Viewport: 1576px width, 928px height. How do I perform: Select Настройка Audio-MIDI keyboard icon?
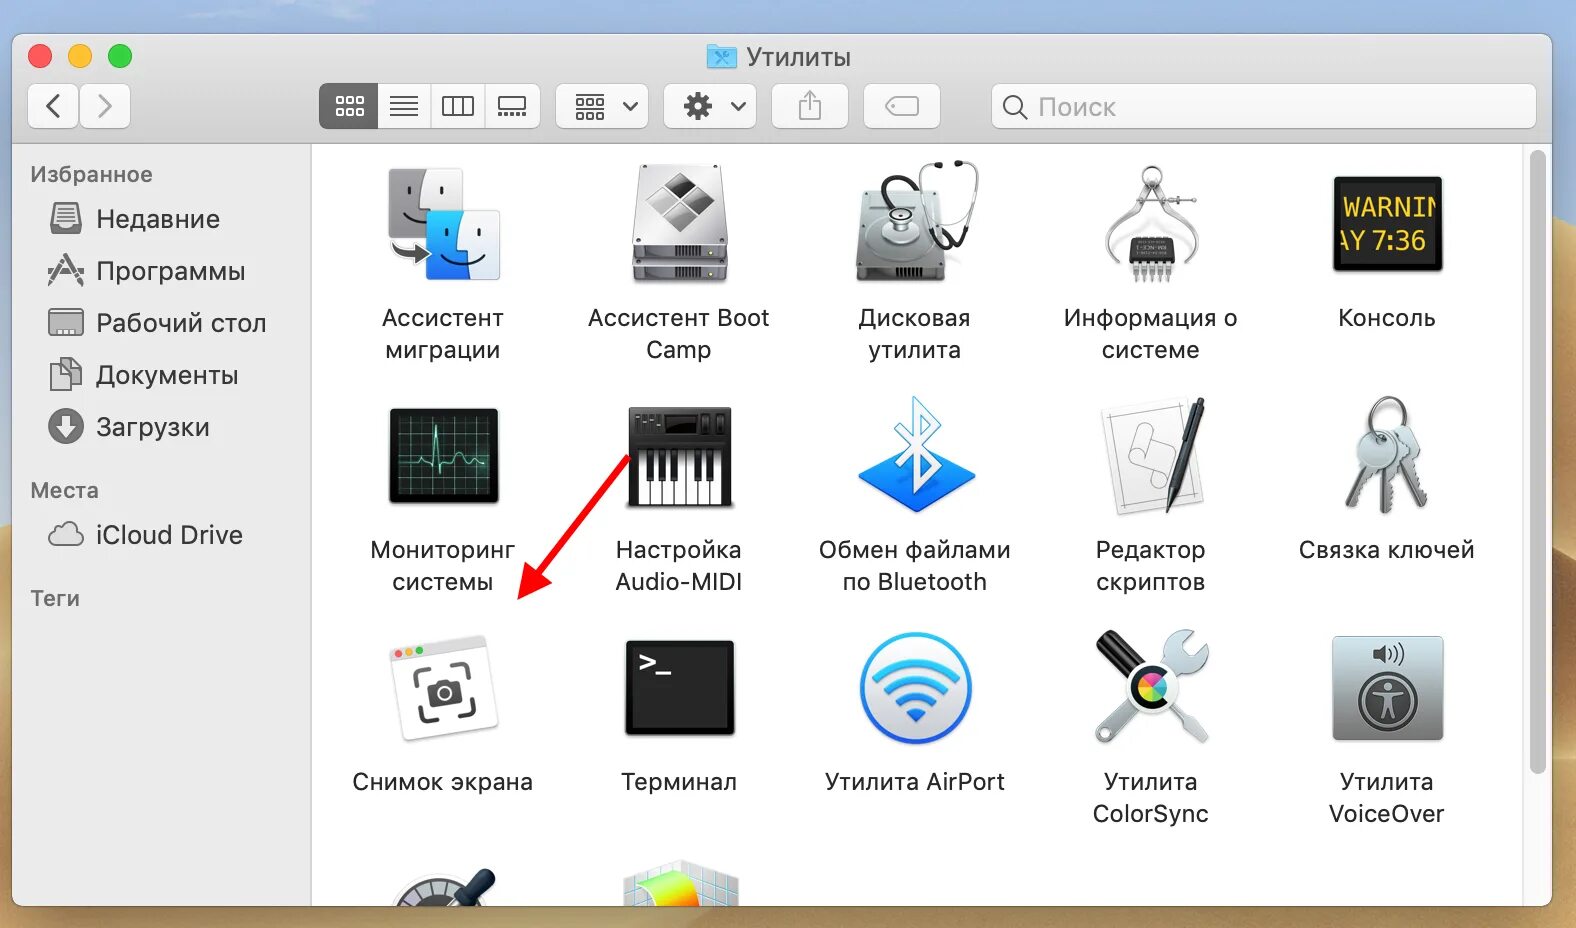click(x=679, y=457)
